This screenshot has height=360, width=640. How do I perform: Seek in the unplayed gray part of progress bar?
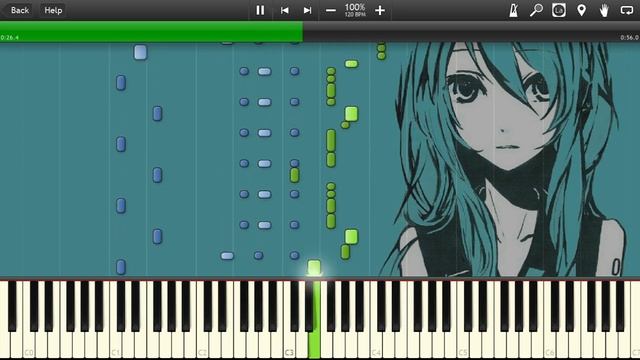tap(471, 31)
